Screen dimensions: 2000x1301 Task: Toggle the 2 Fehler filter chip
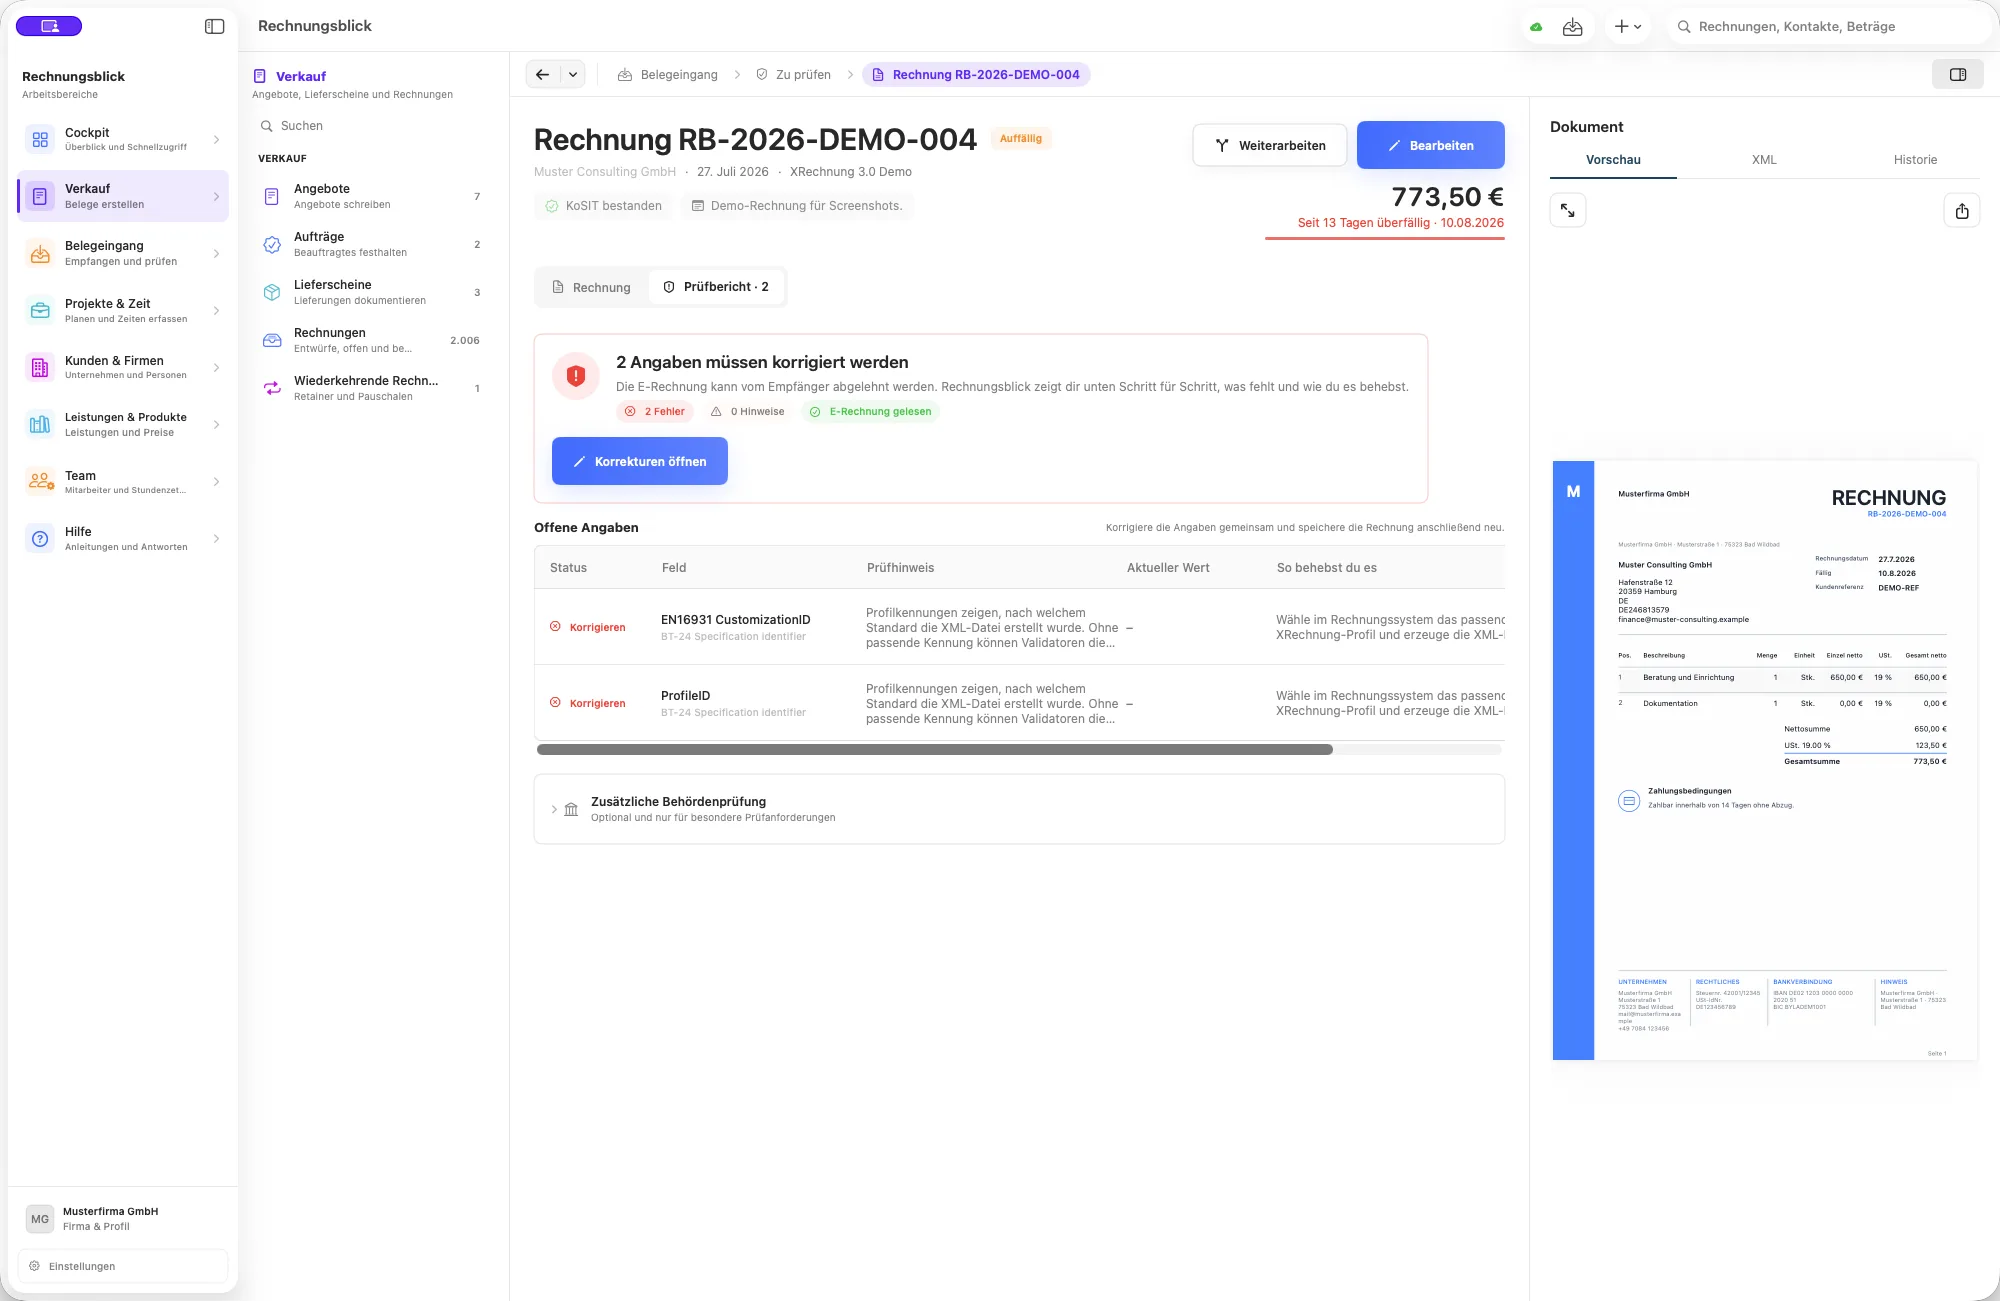click(x=655, y=411)
